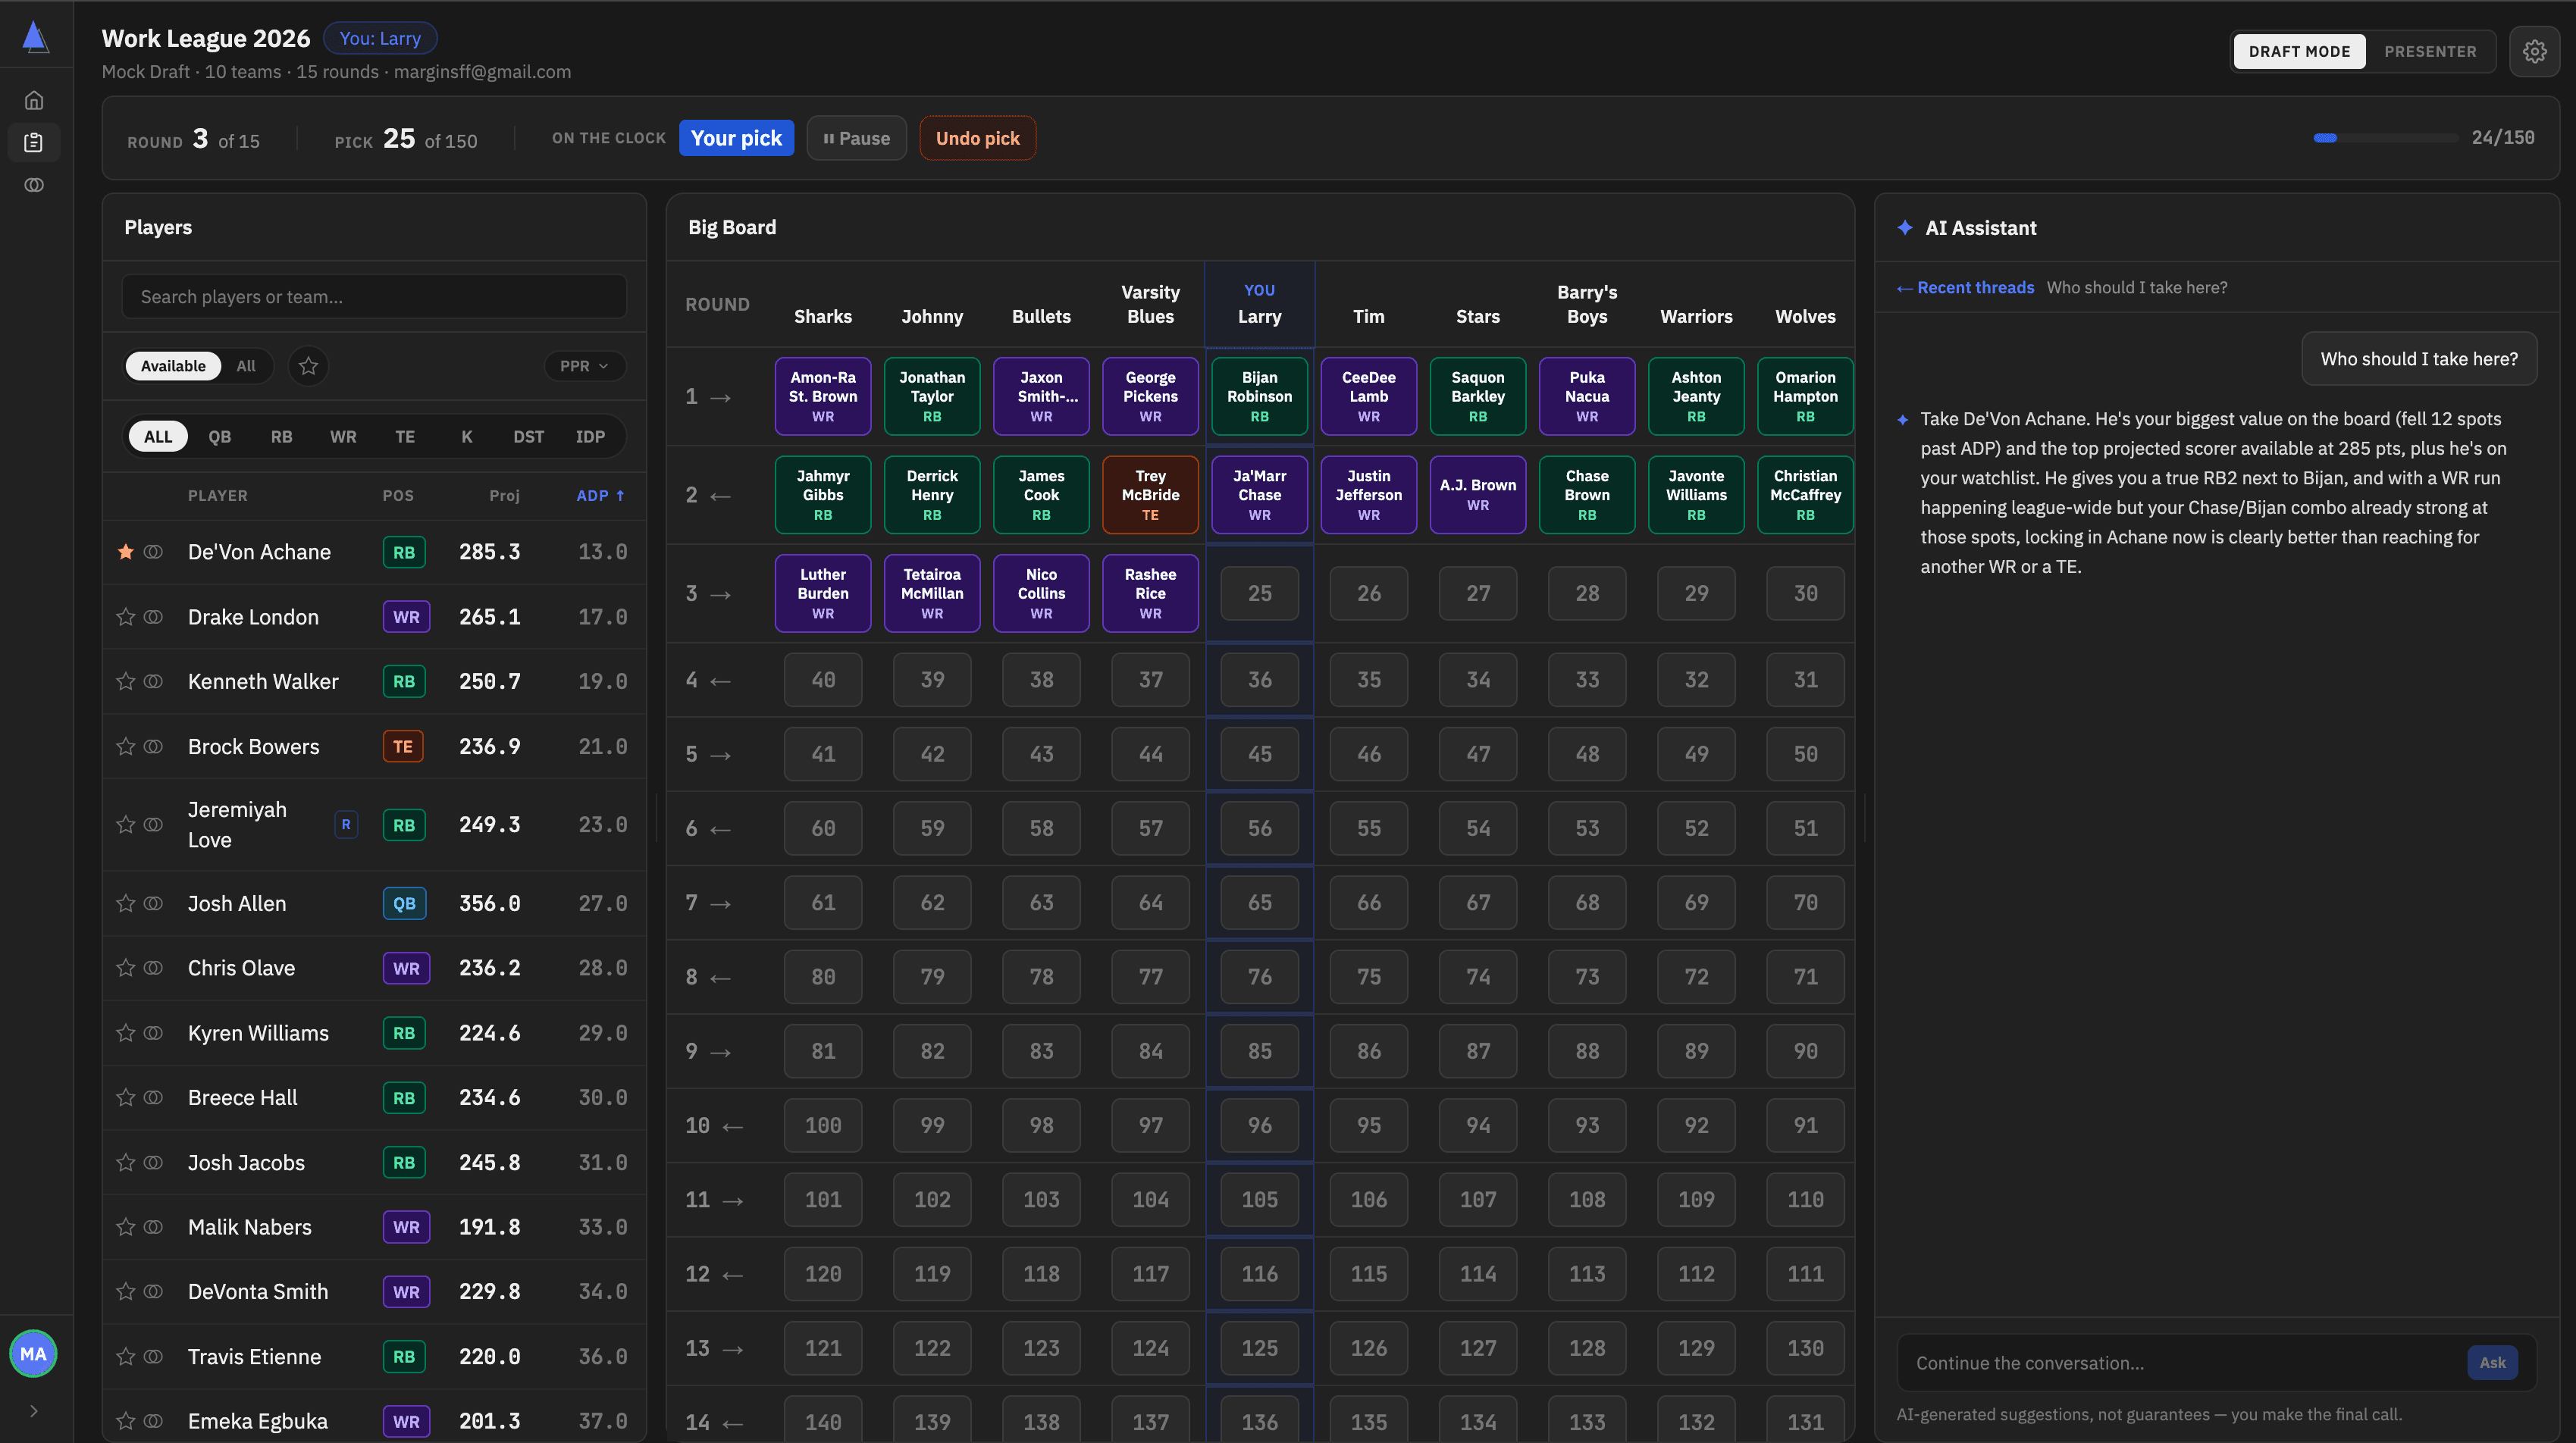Click the circles icon next to Brock Bowers
Image resolution: width=2576 pixels, height=1443 pixels.
153,746
